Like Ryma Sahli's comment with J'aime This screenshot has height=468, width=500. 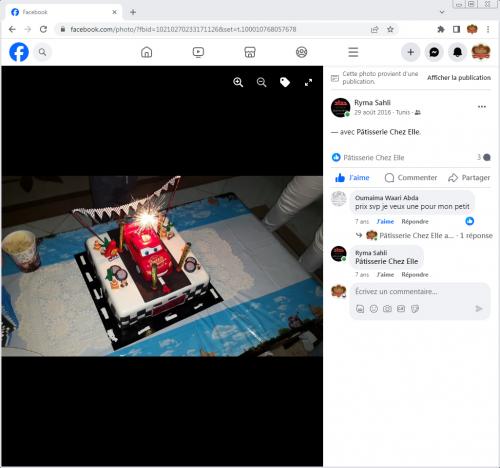(385, 275)
